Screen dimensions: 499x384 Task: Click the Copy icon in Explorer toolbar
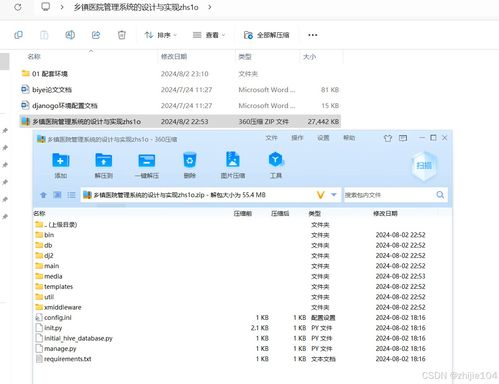19,35
